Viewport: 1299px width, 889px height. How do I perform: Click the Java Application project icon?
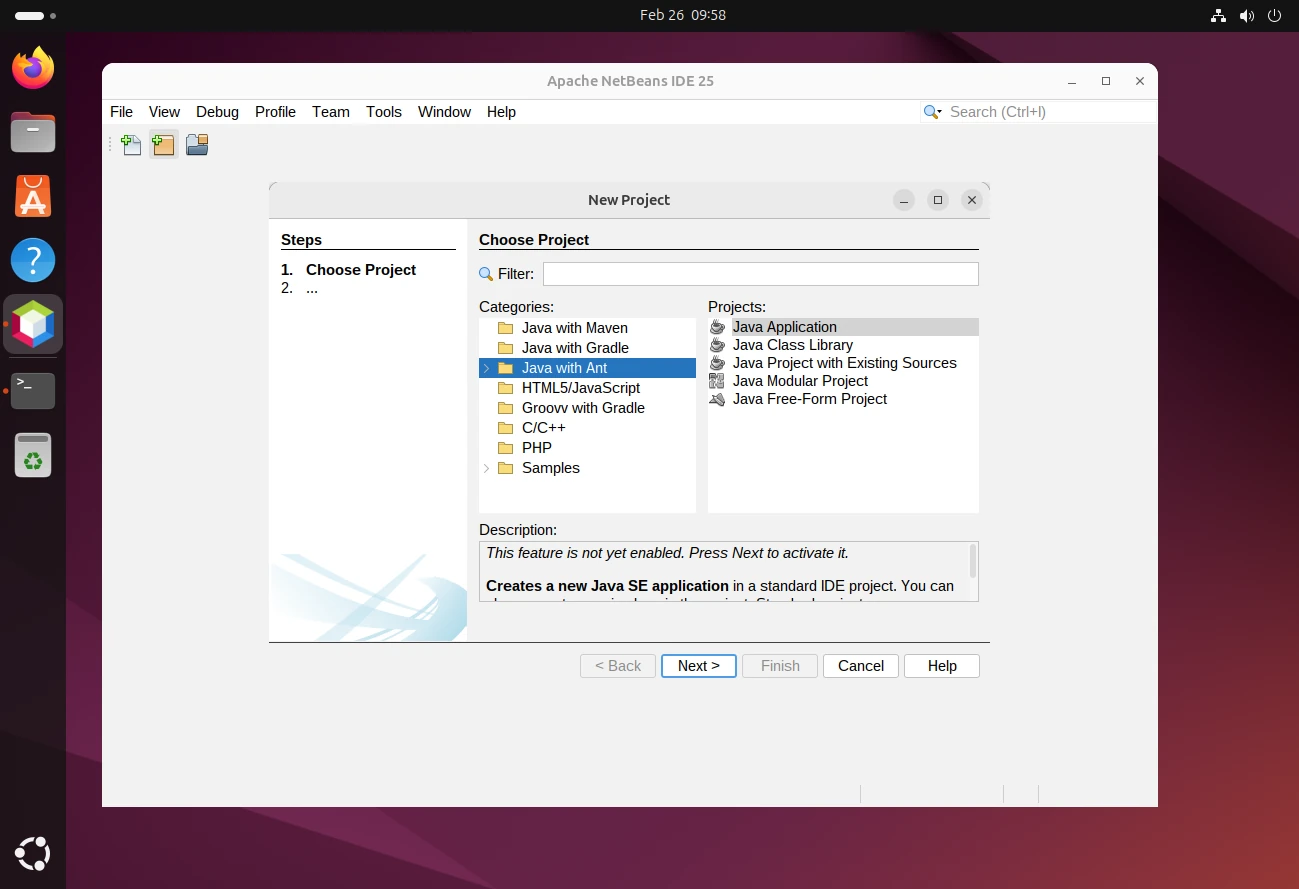tap(717, 327)
